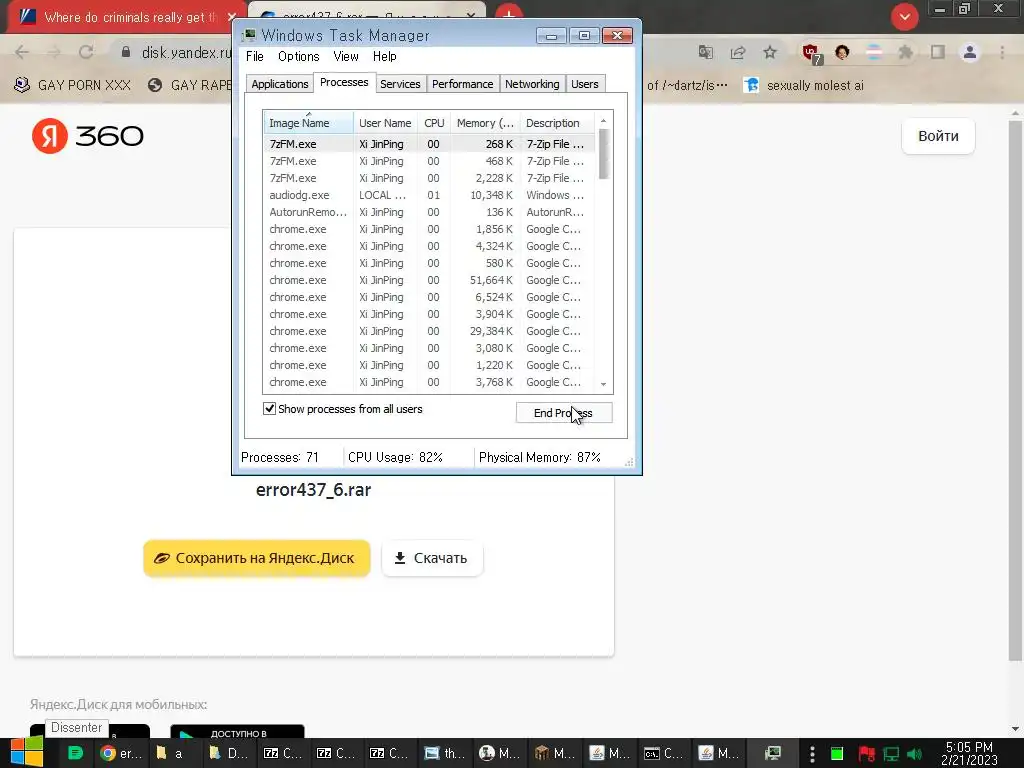Click the taskbar clock showing 5:05 PM
The width and height of the screenshot is (1024, 768).
click(x=969, y=753)
